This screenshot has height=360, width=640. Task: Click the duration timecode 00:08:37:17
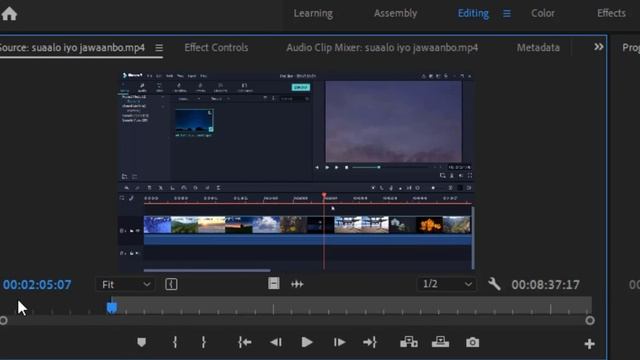545,284
